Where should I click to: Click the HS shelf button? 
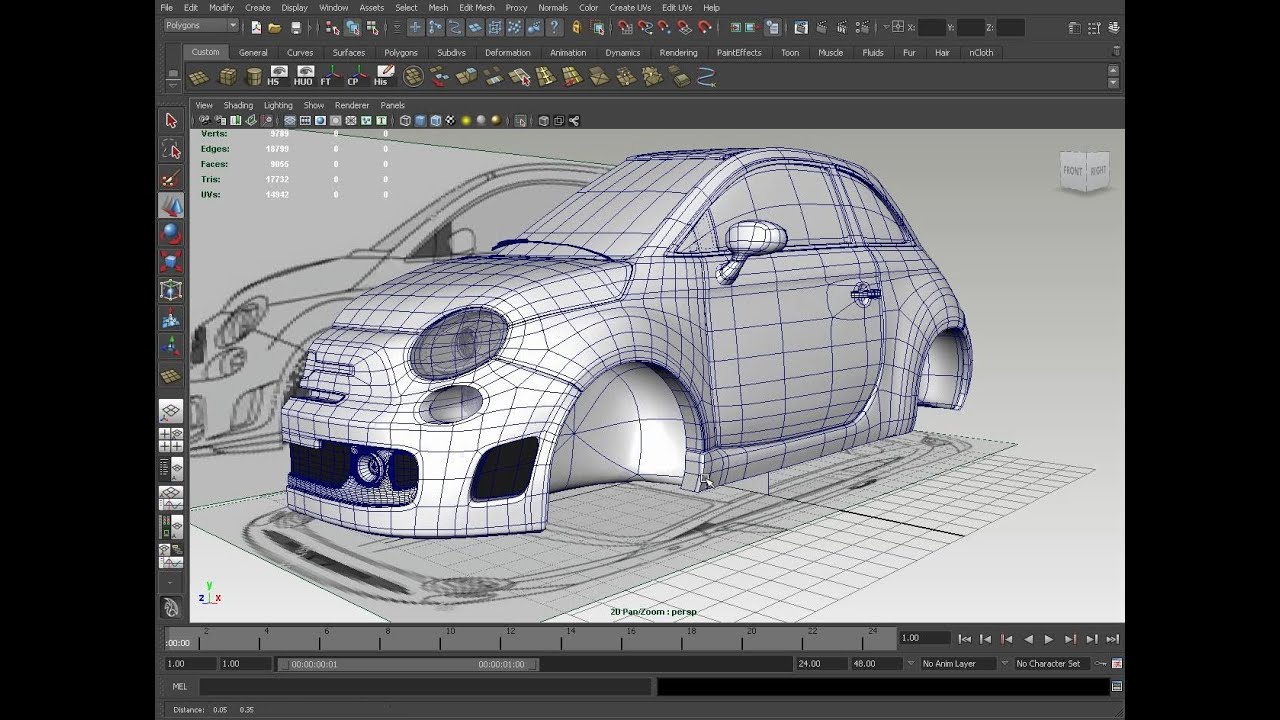tap(279, 76)
